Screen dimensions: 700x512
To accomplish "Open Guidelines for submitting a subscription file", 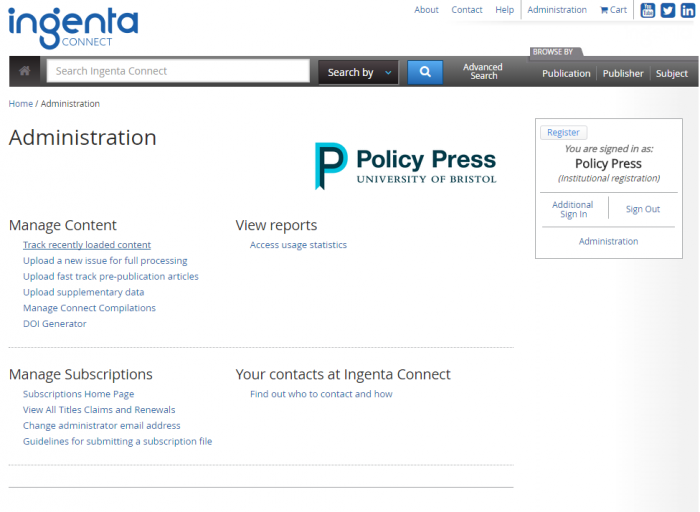I will click(117, 441).
